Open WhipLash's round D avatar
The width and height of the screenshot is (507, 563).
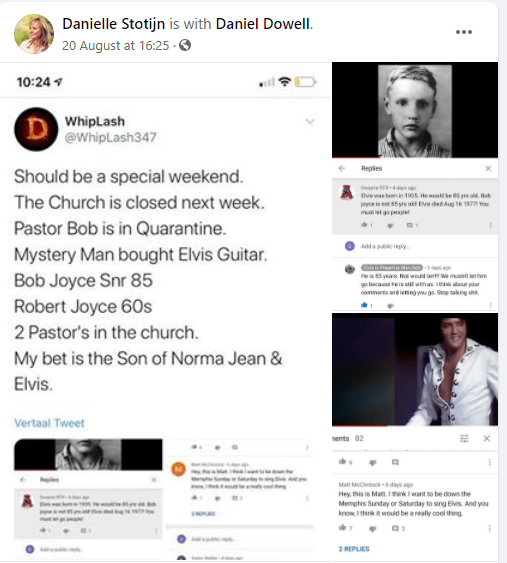36,129
